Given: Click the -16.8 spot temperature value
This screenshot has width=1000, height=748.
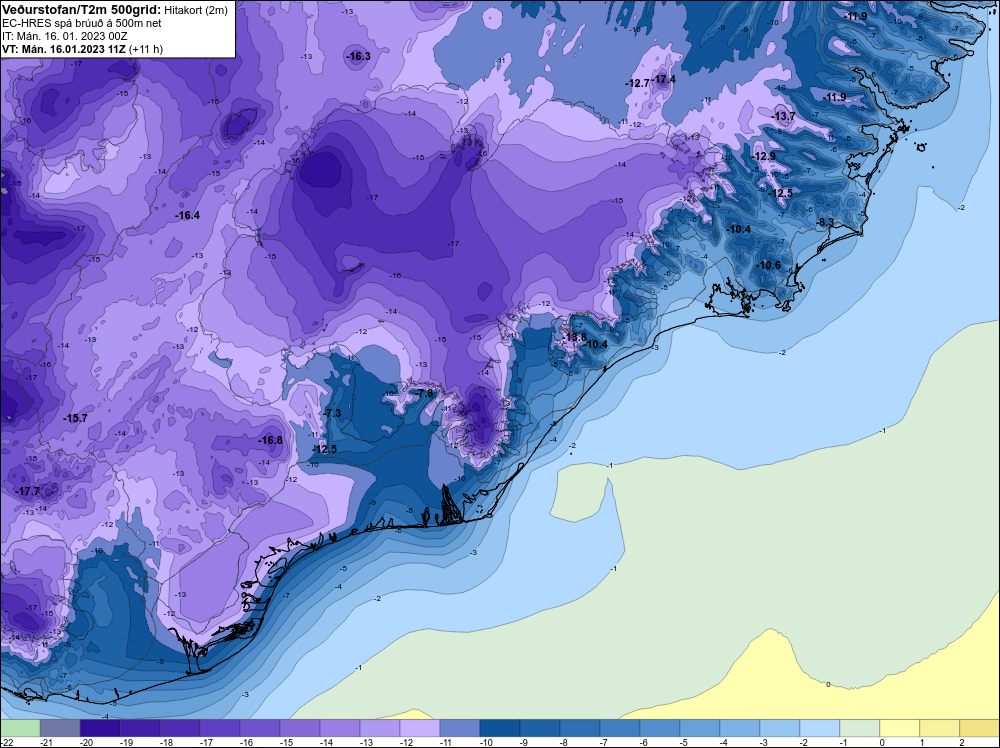Looking at the screenshot, I should click(270, 440).
